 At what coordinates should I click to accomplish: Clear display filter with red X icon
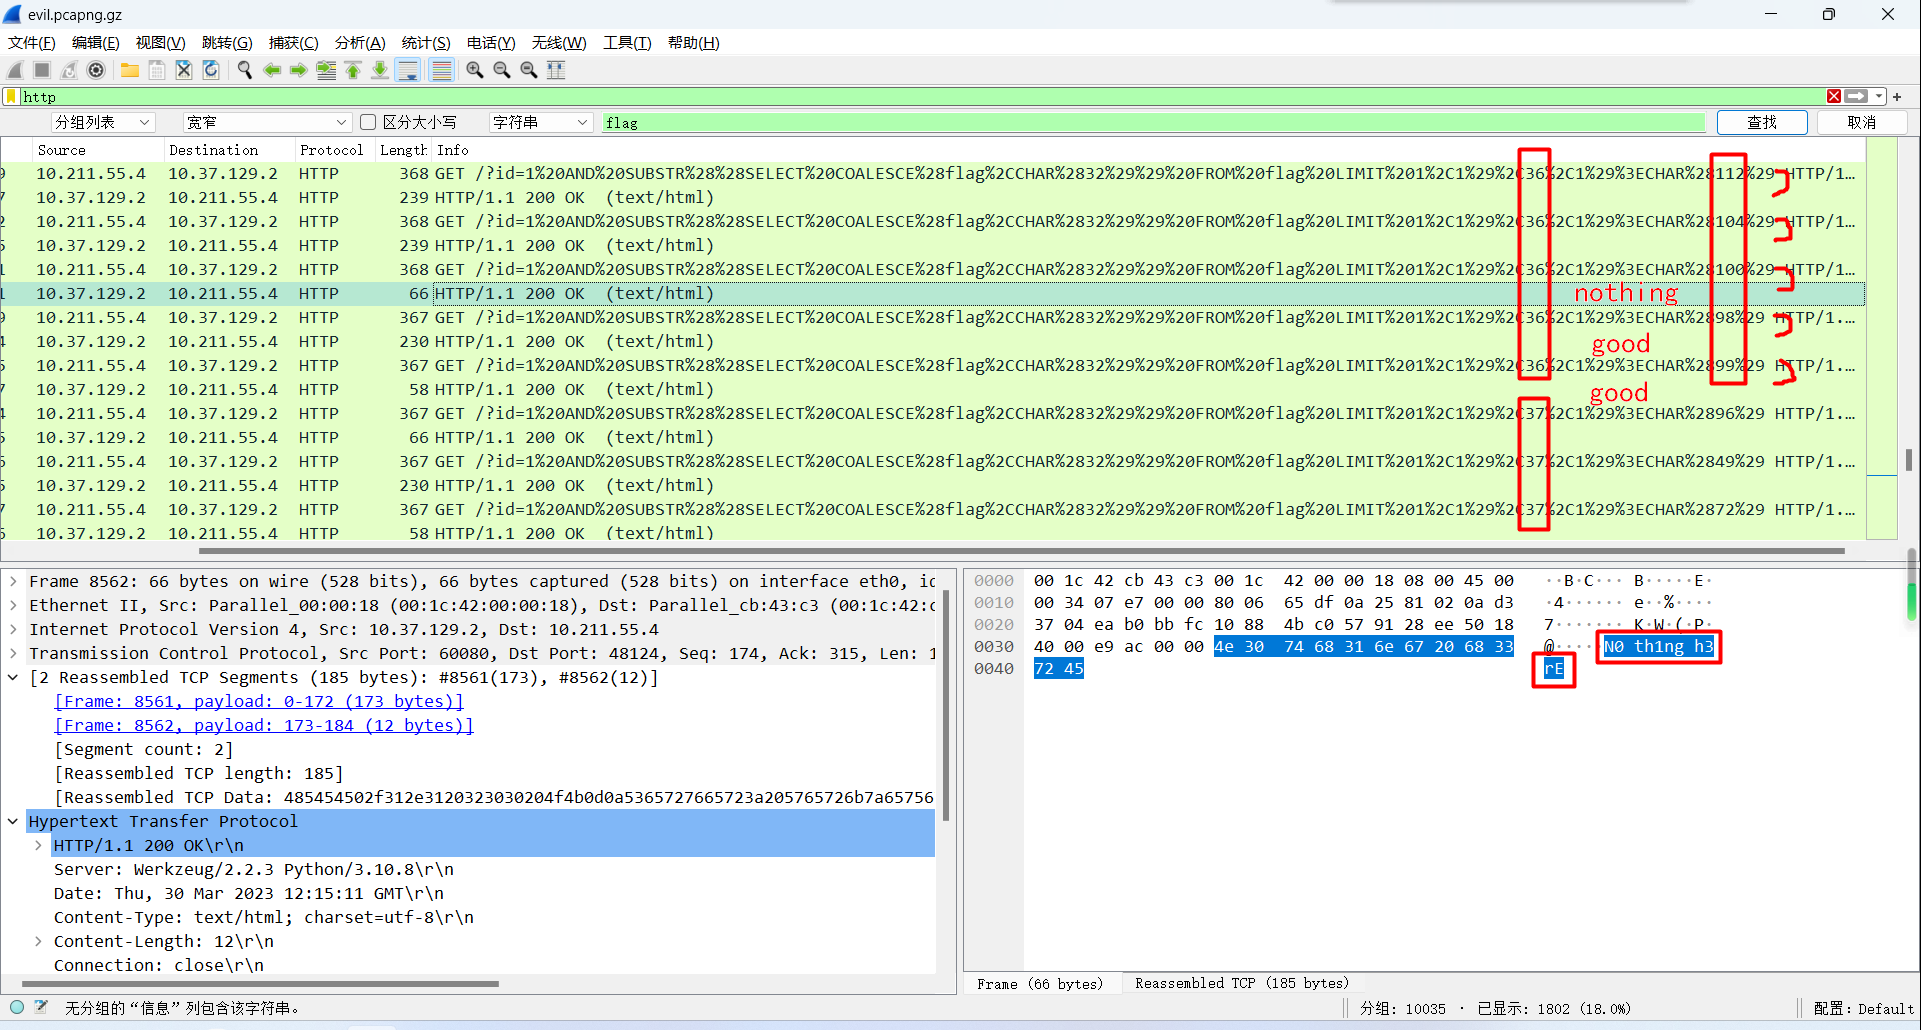tap(1833, 96)
